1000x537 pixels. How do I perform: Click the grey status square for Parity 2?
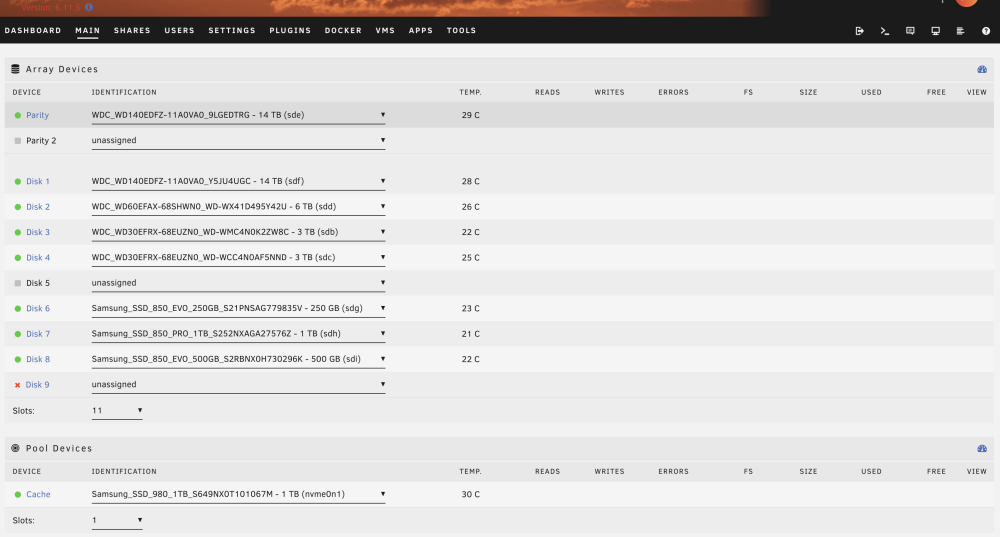18,141
